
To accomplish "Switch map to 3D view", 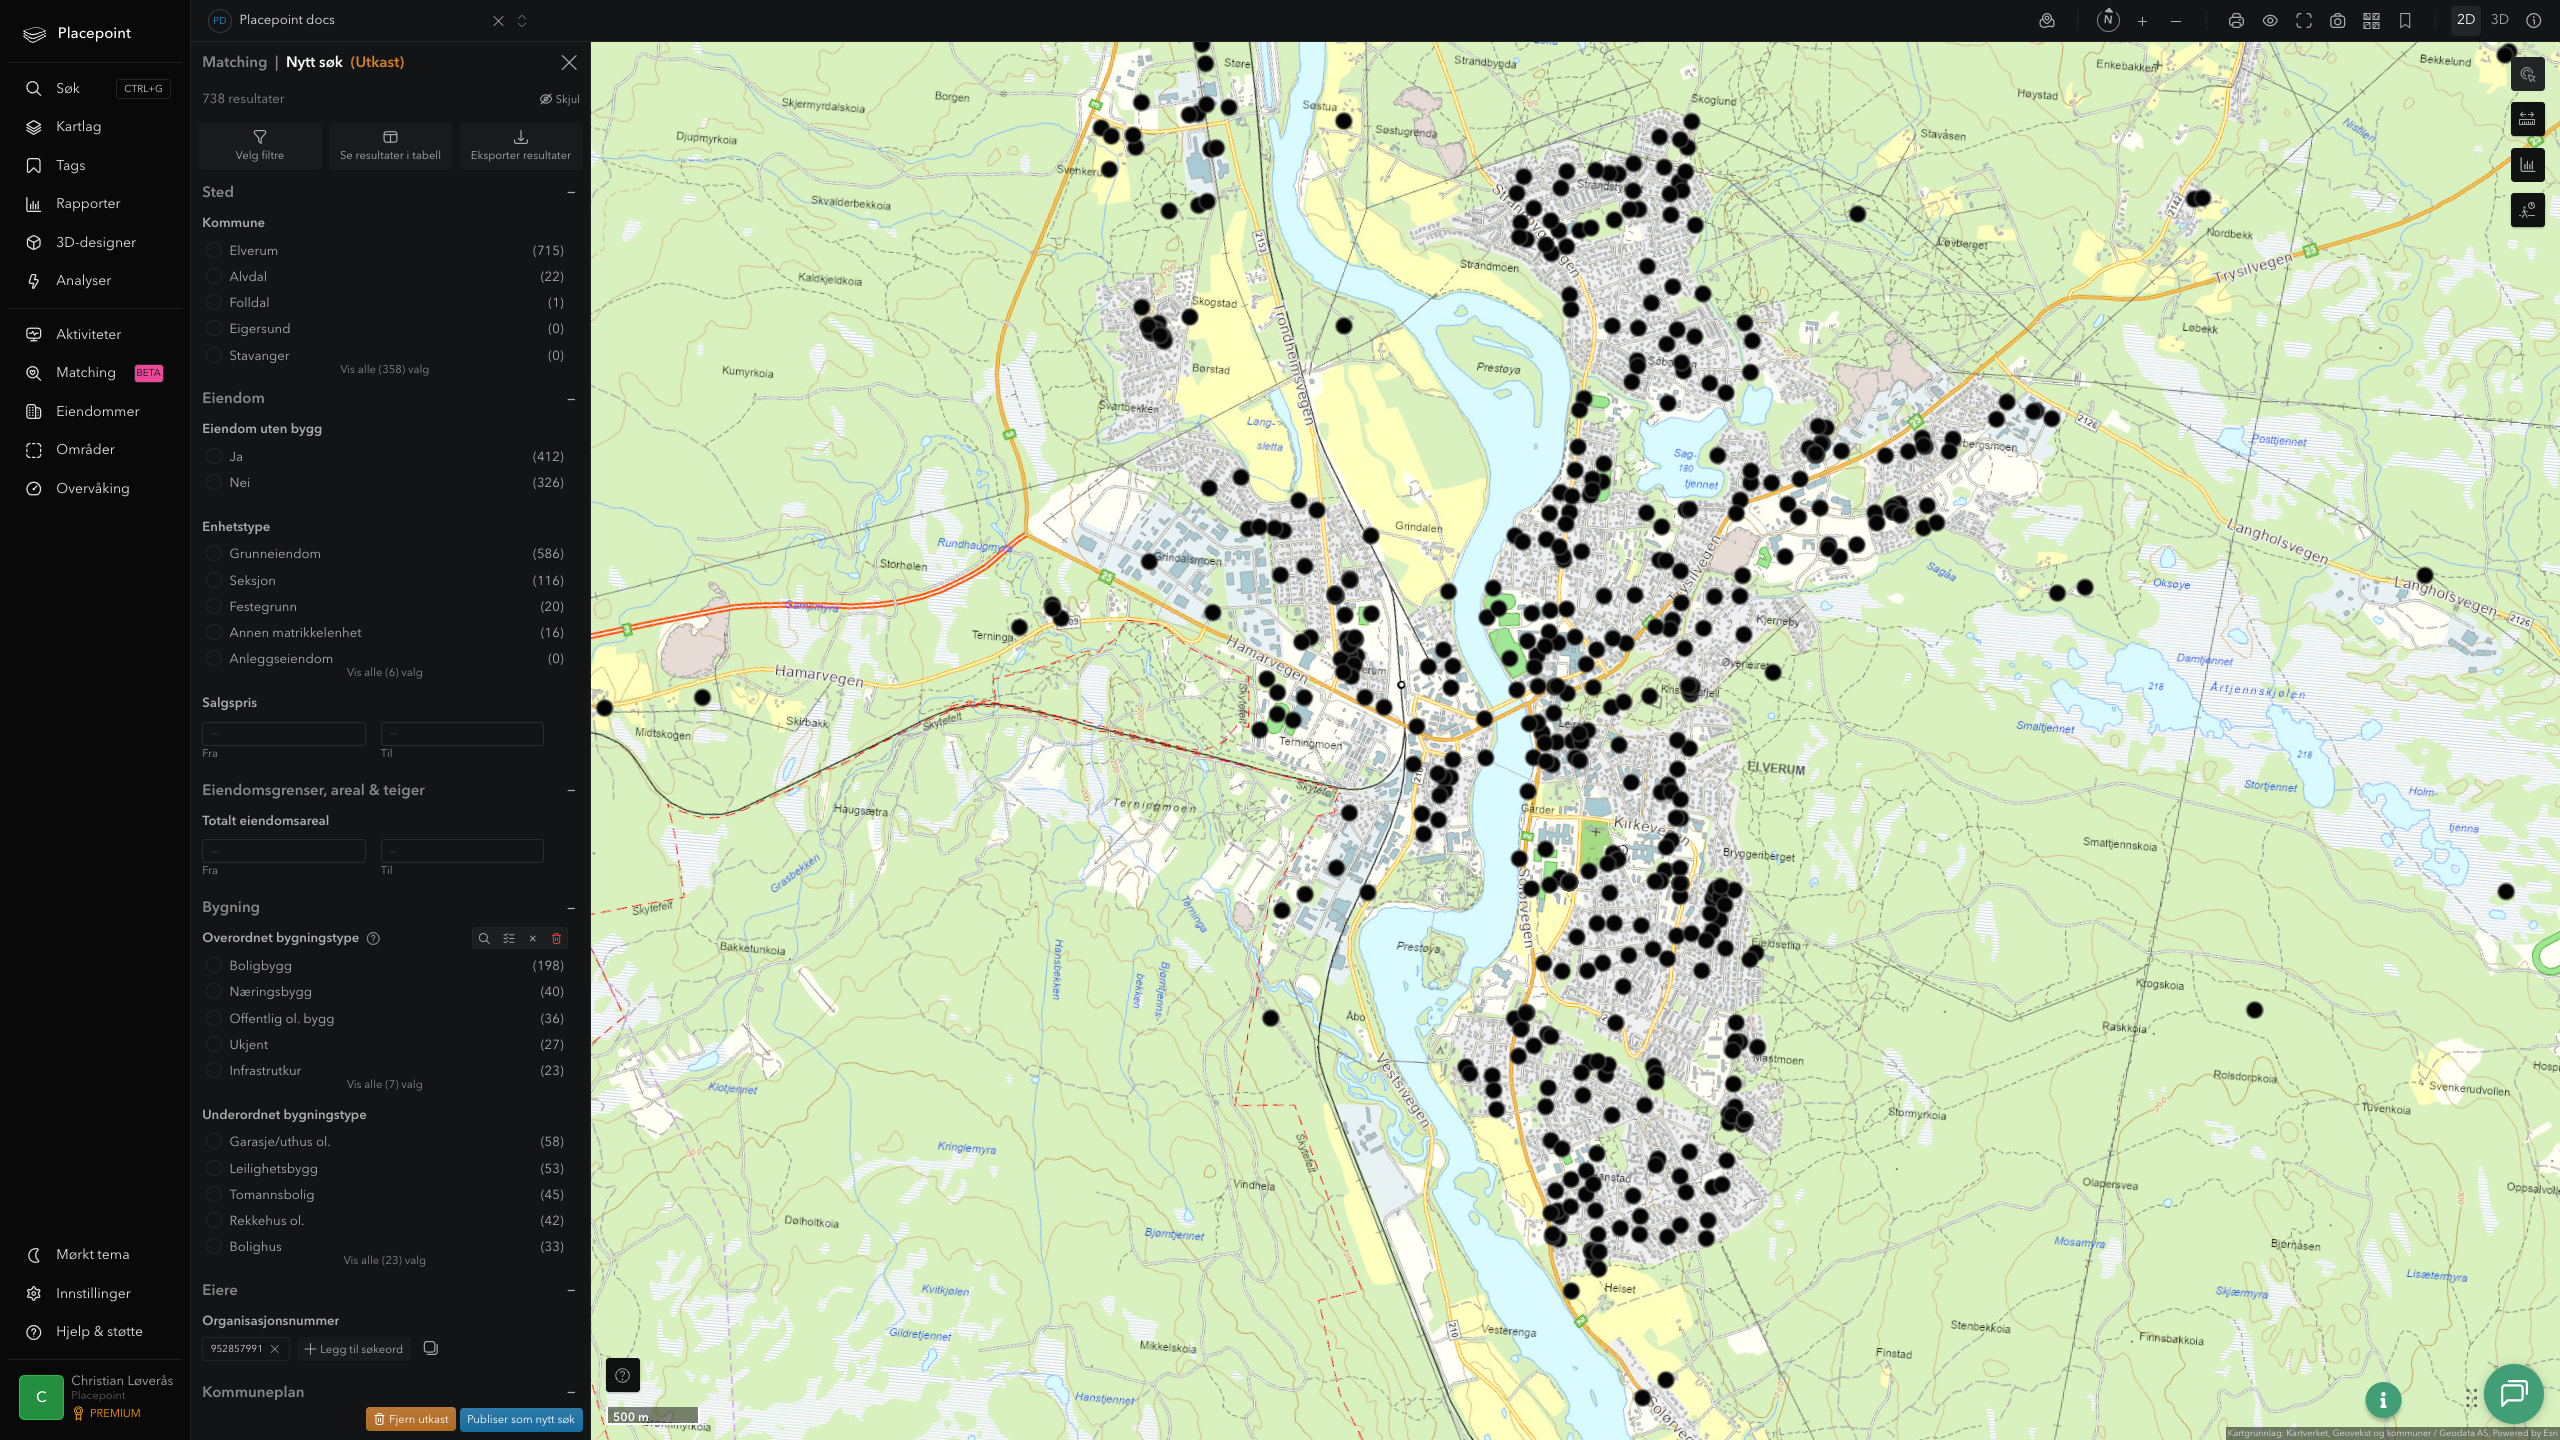I will [x=2499, y=20].
